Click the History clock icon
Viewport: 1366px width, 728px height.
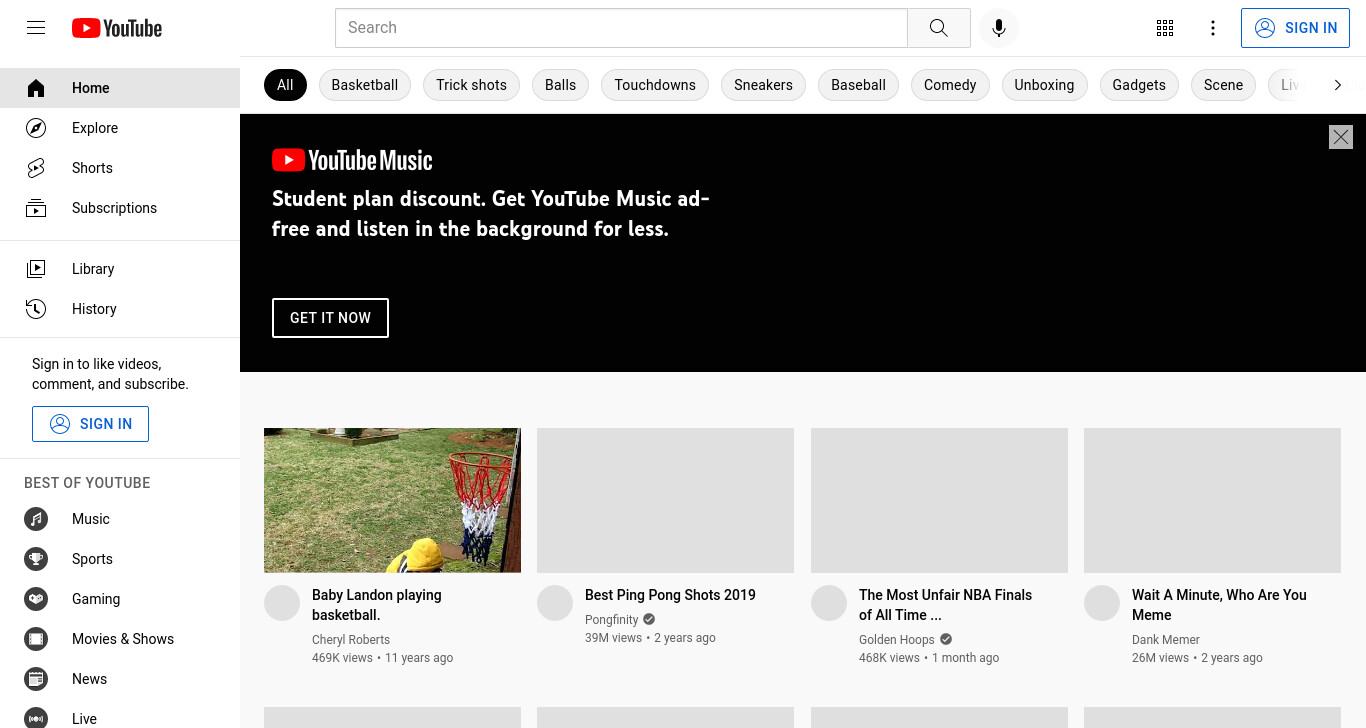coord(36,309)
